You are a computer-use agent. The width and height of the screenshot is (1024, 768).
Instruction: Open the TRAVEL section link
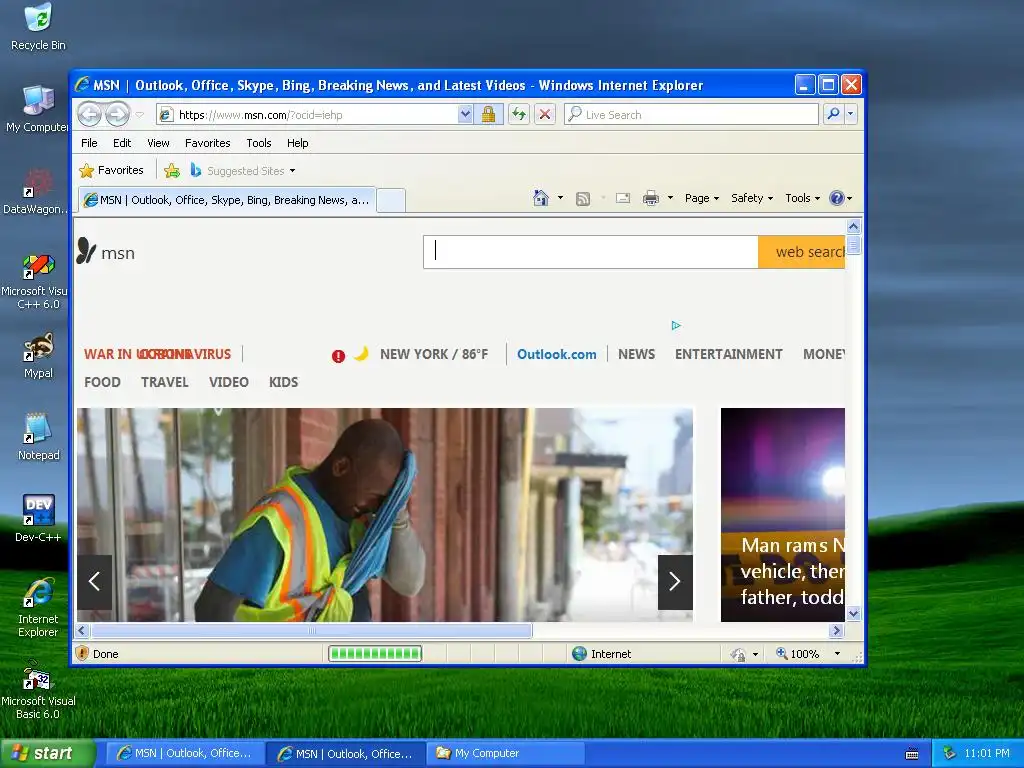(165, 382)
